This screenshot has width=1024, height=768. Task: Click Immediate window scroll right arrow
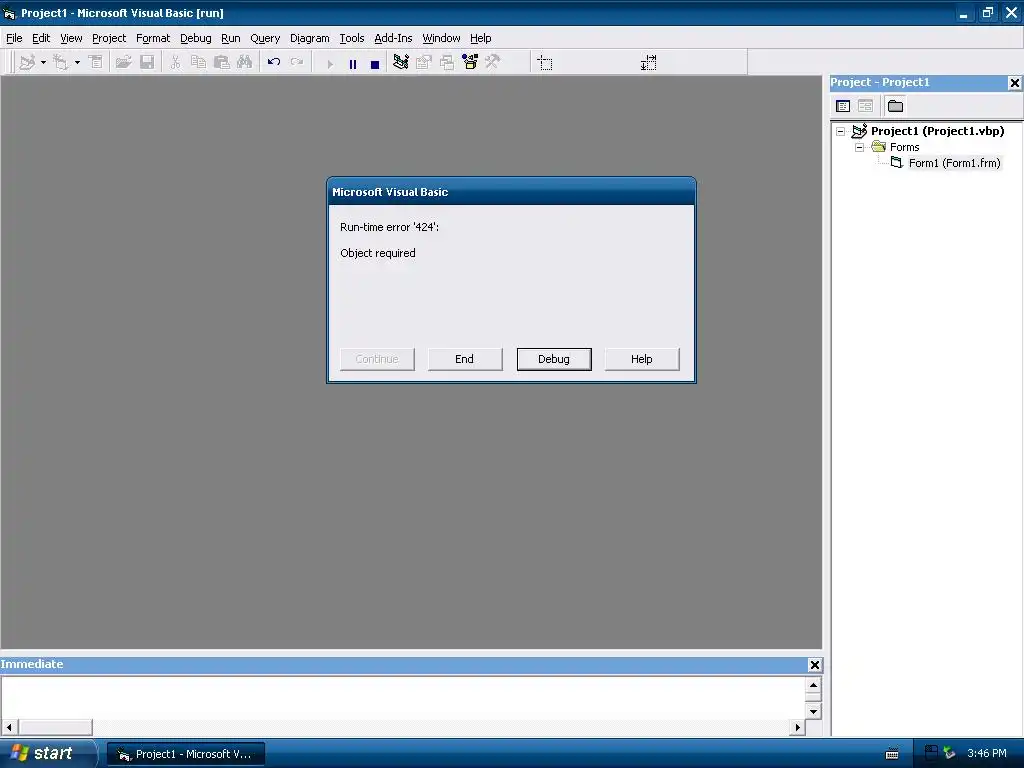click(x=797, y=727)
